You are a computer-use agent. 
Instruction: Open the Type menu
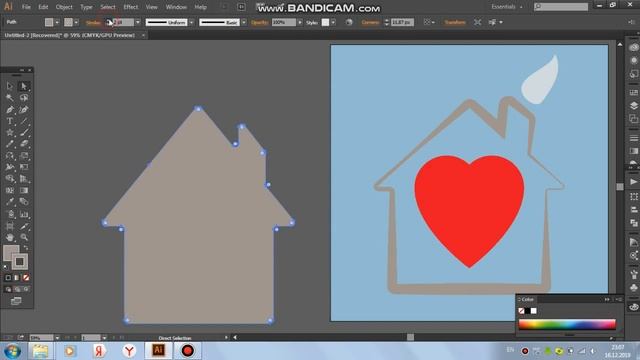pos(86,7)
